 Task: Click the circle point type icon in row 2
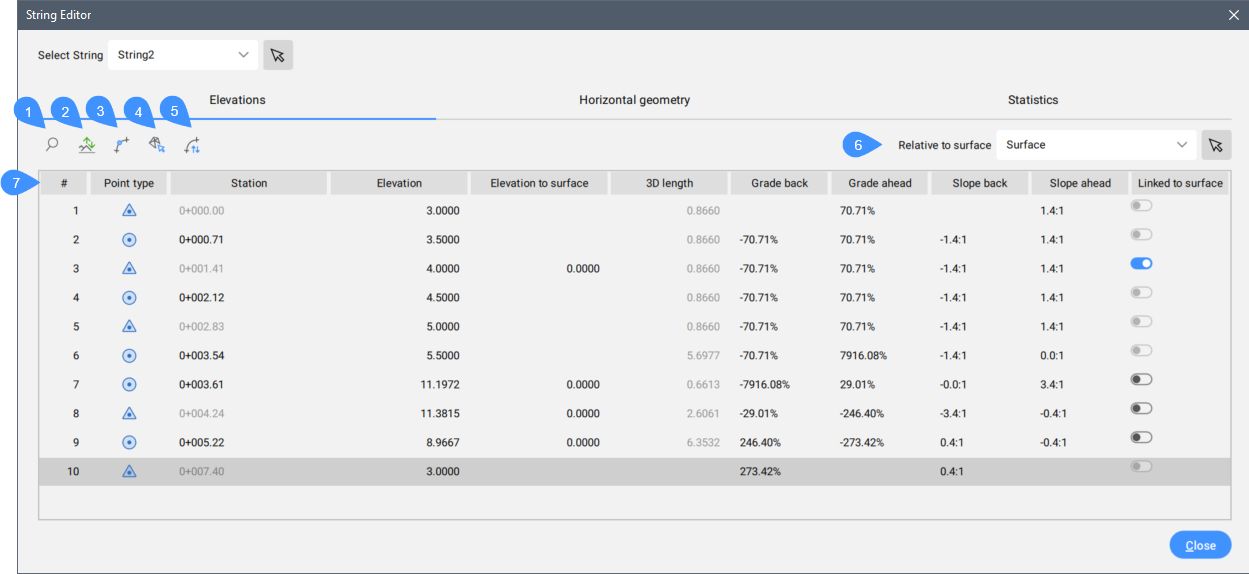coord(129,240)
